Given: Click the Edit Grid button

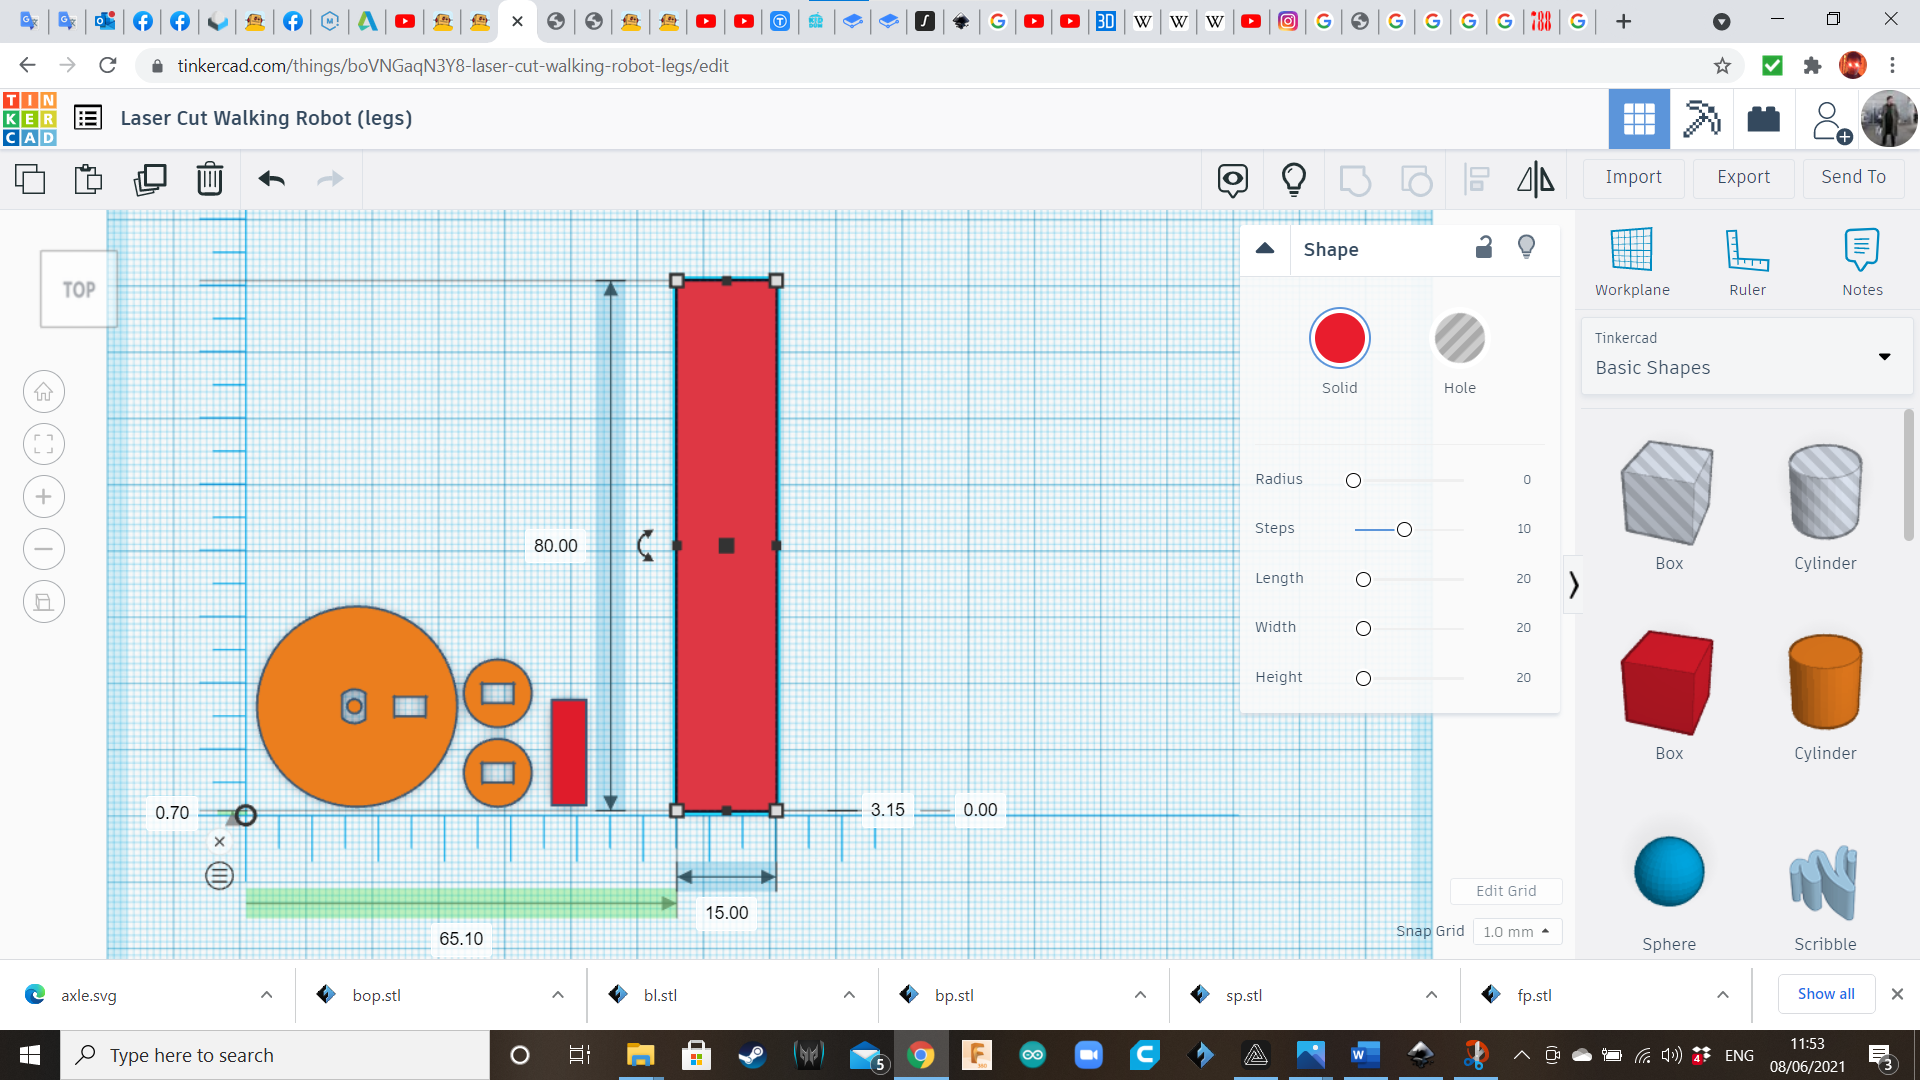Looking at the screenshot, I should 1505,891.
